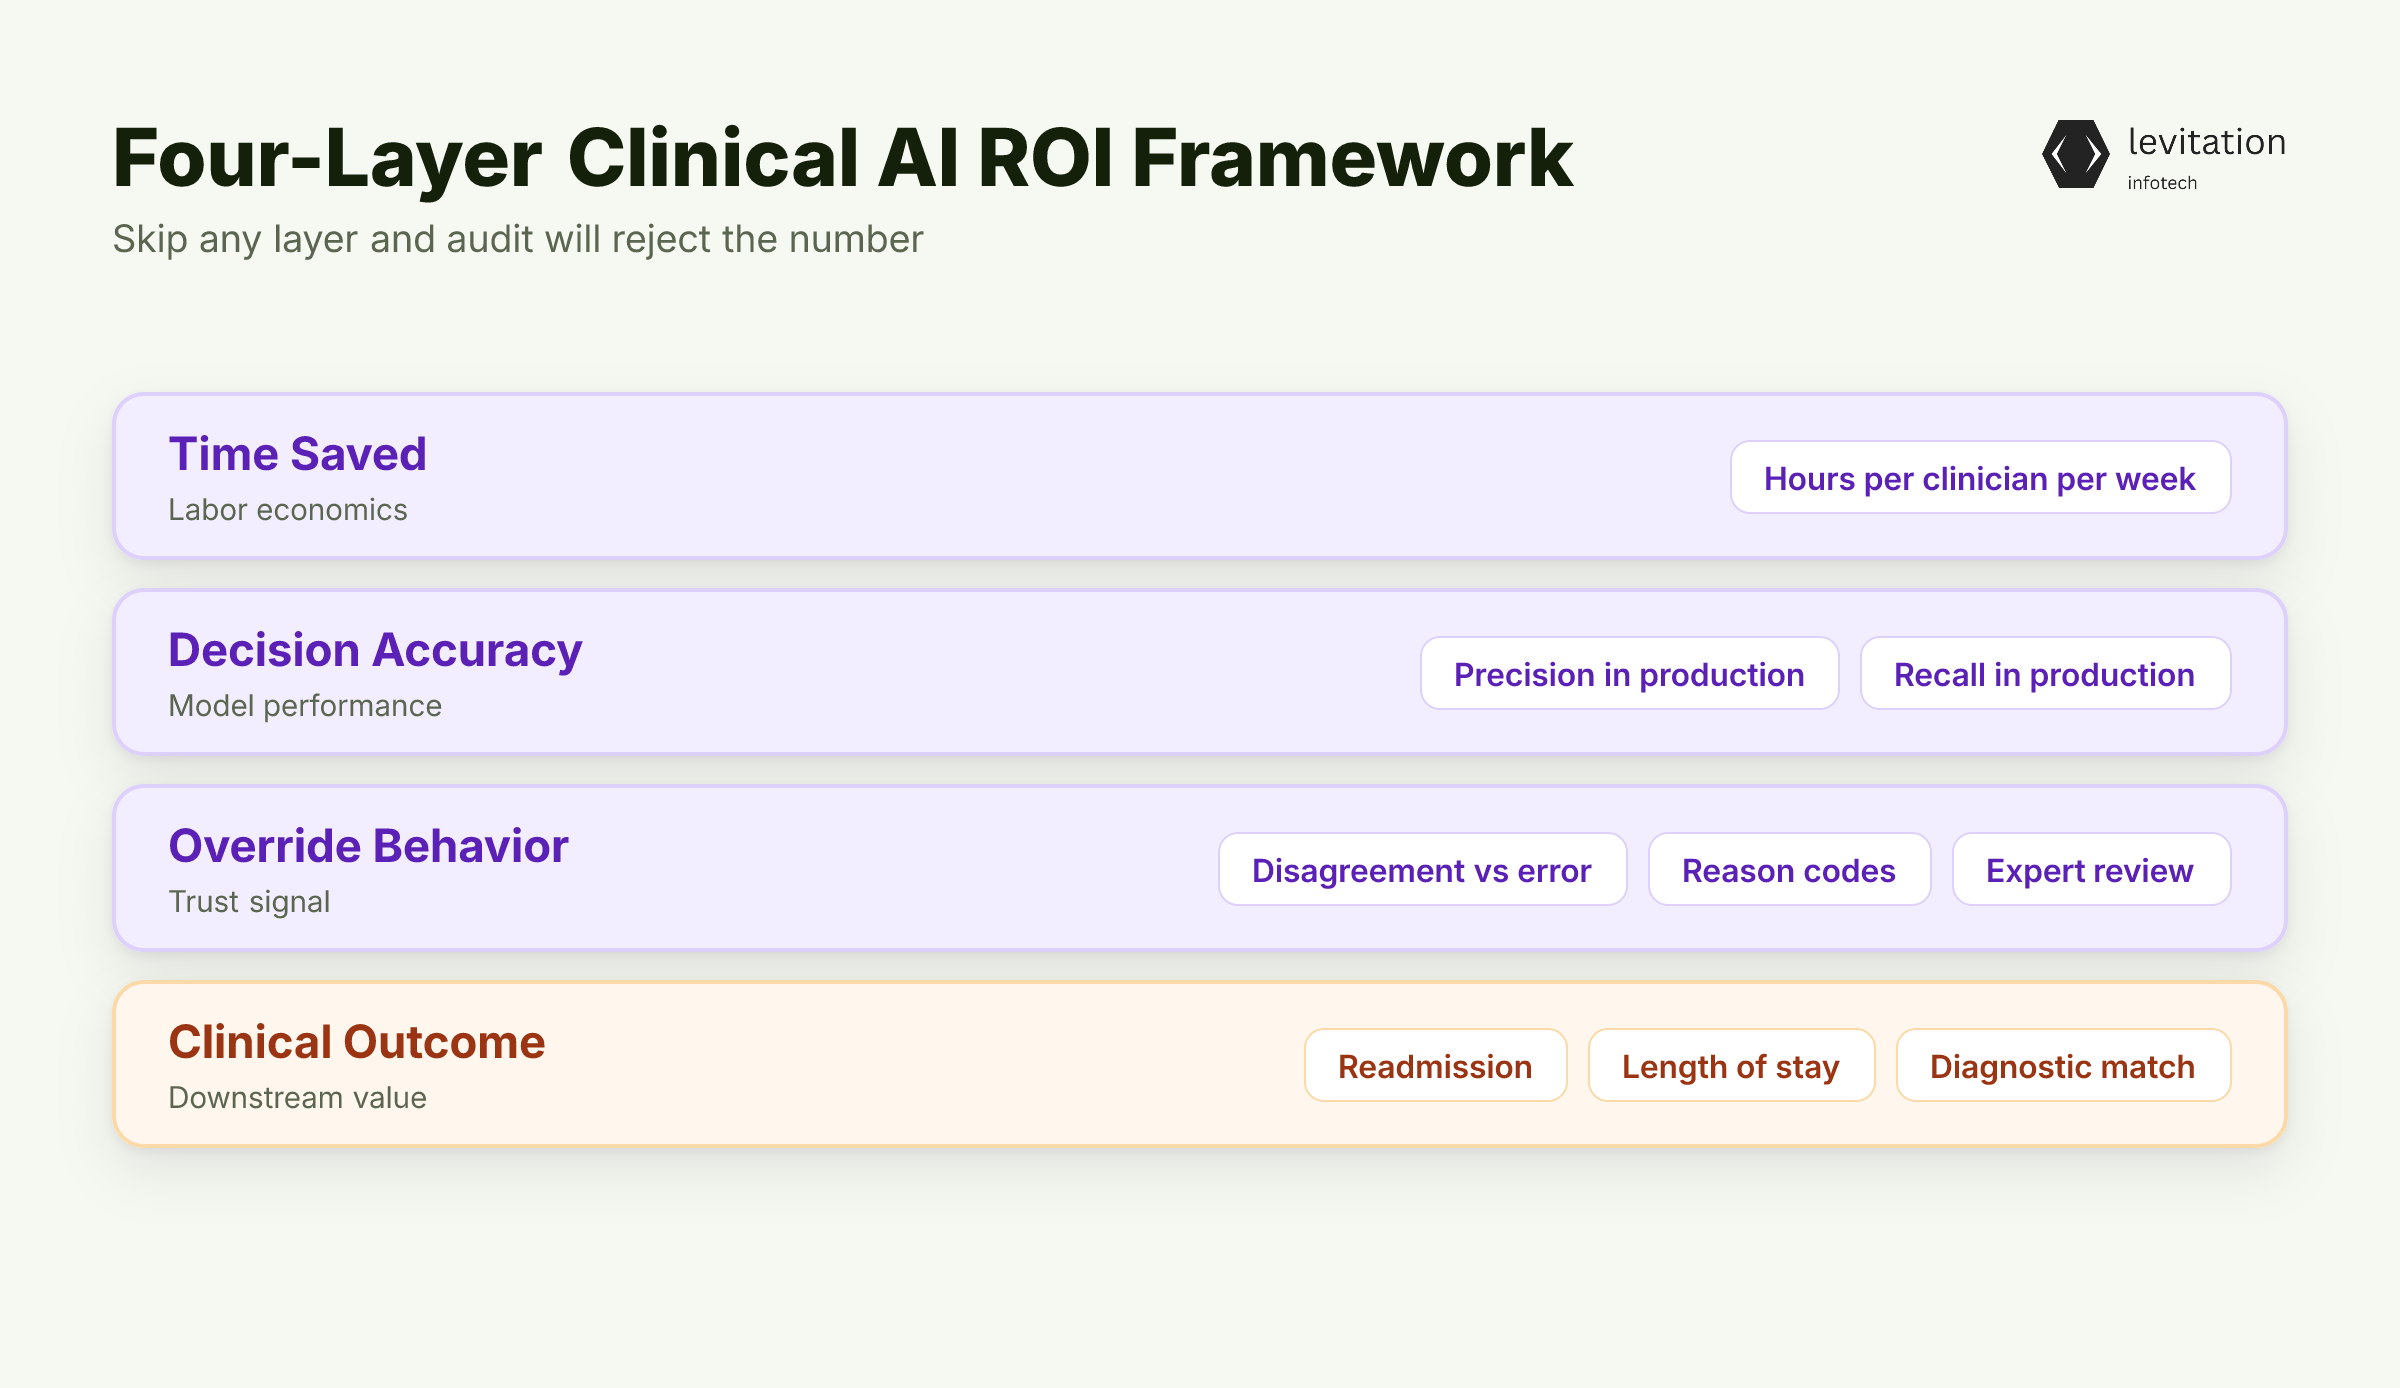
Task: Click the 'levitation' brand name text
Action: (x=2207, y=142)
